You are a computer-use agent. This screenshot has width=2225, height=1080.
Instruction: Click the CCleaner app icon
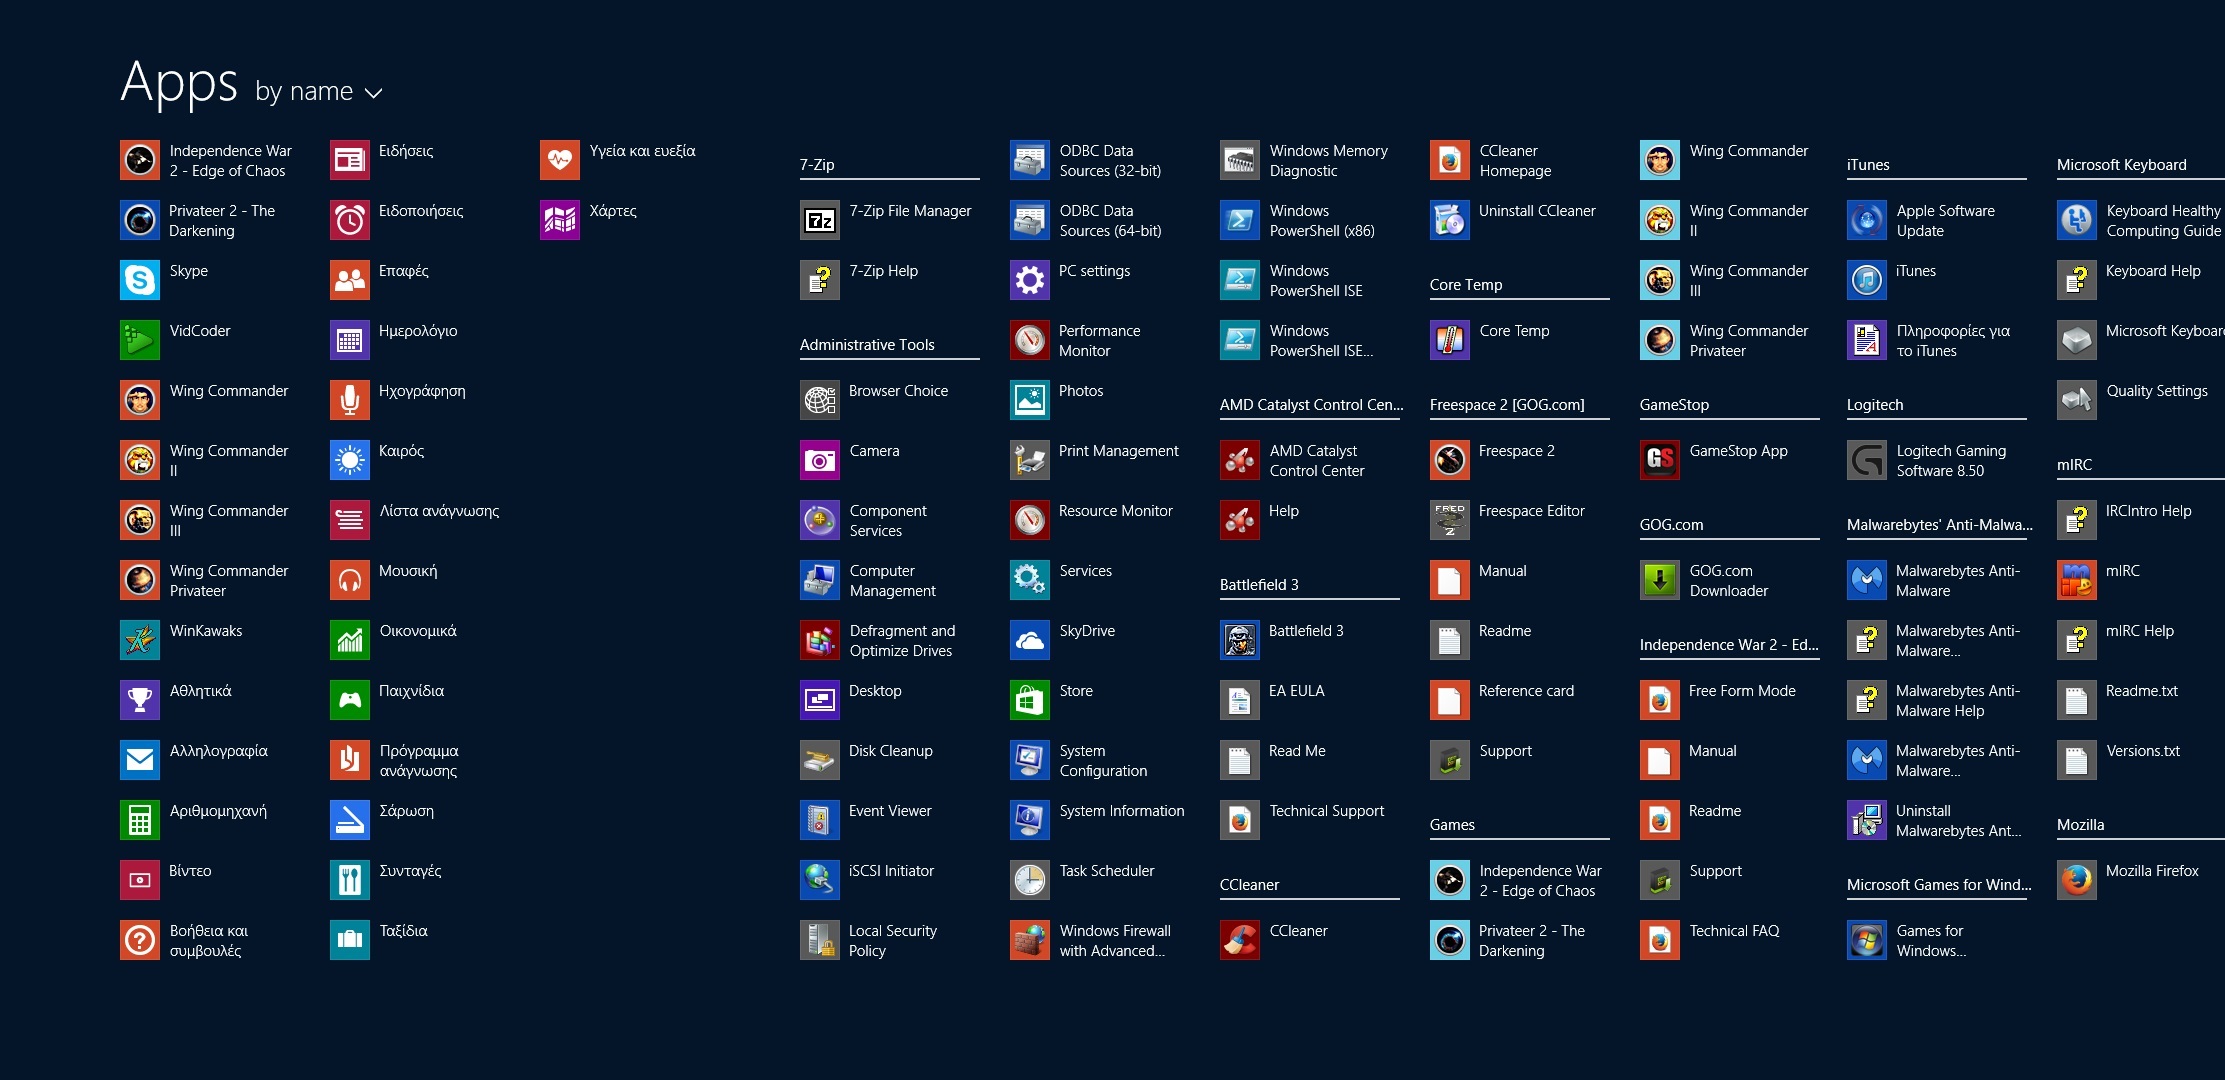pos(1240,940)
